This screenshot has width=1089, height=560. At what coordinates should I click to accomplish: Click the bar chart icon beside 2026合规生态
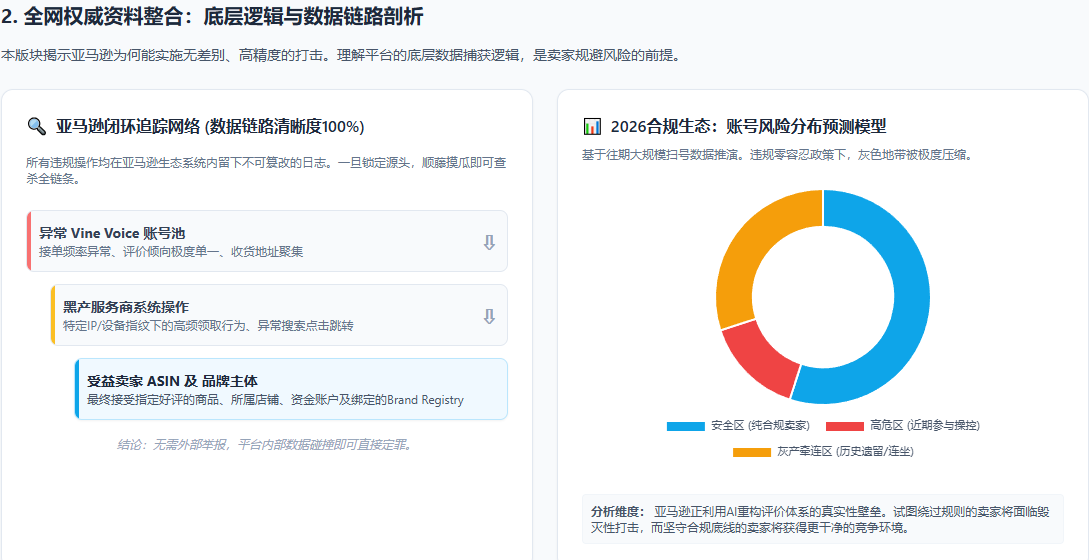point(592,127)
